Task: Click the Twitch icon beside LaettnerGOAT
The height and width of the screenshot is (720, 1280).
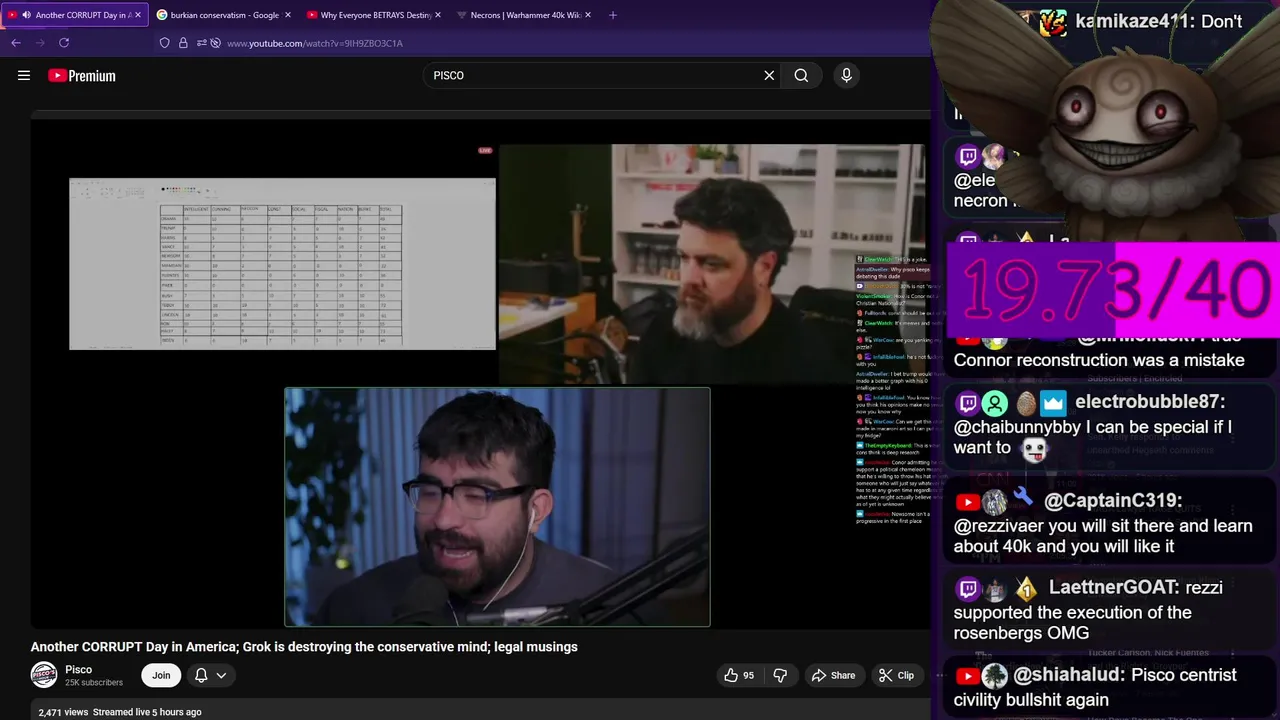Action: point(967,589)
